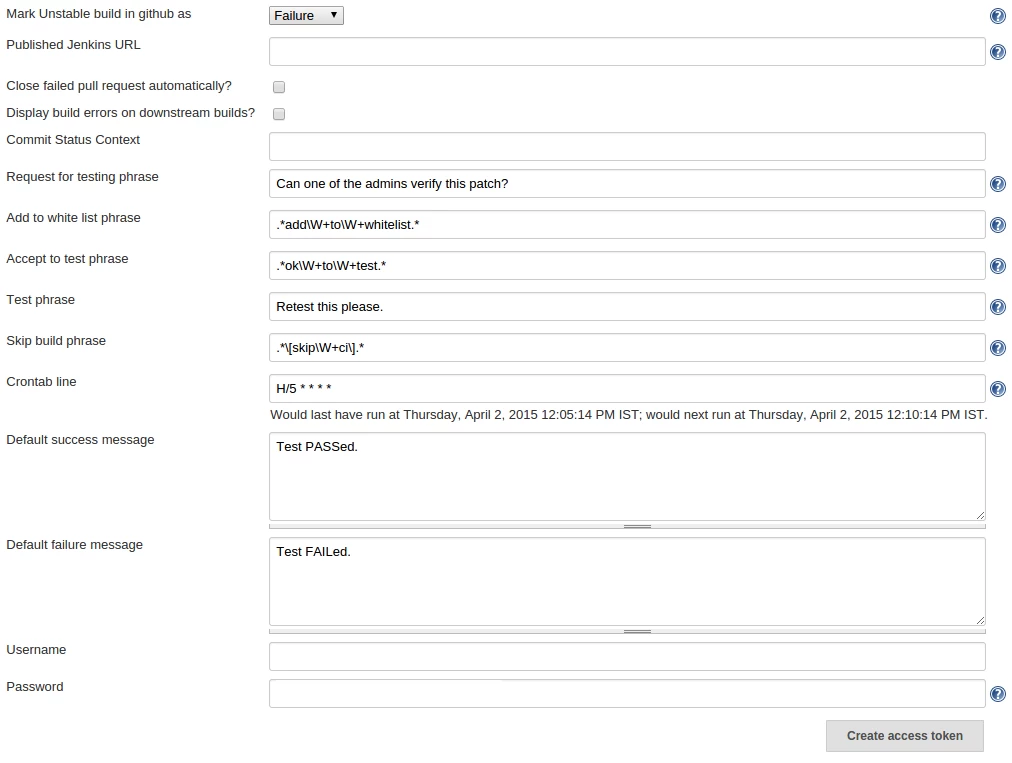Click the 'Password' label
The width and height of the screenshot is (1012, 763).
point(35,687)
